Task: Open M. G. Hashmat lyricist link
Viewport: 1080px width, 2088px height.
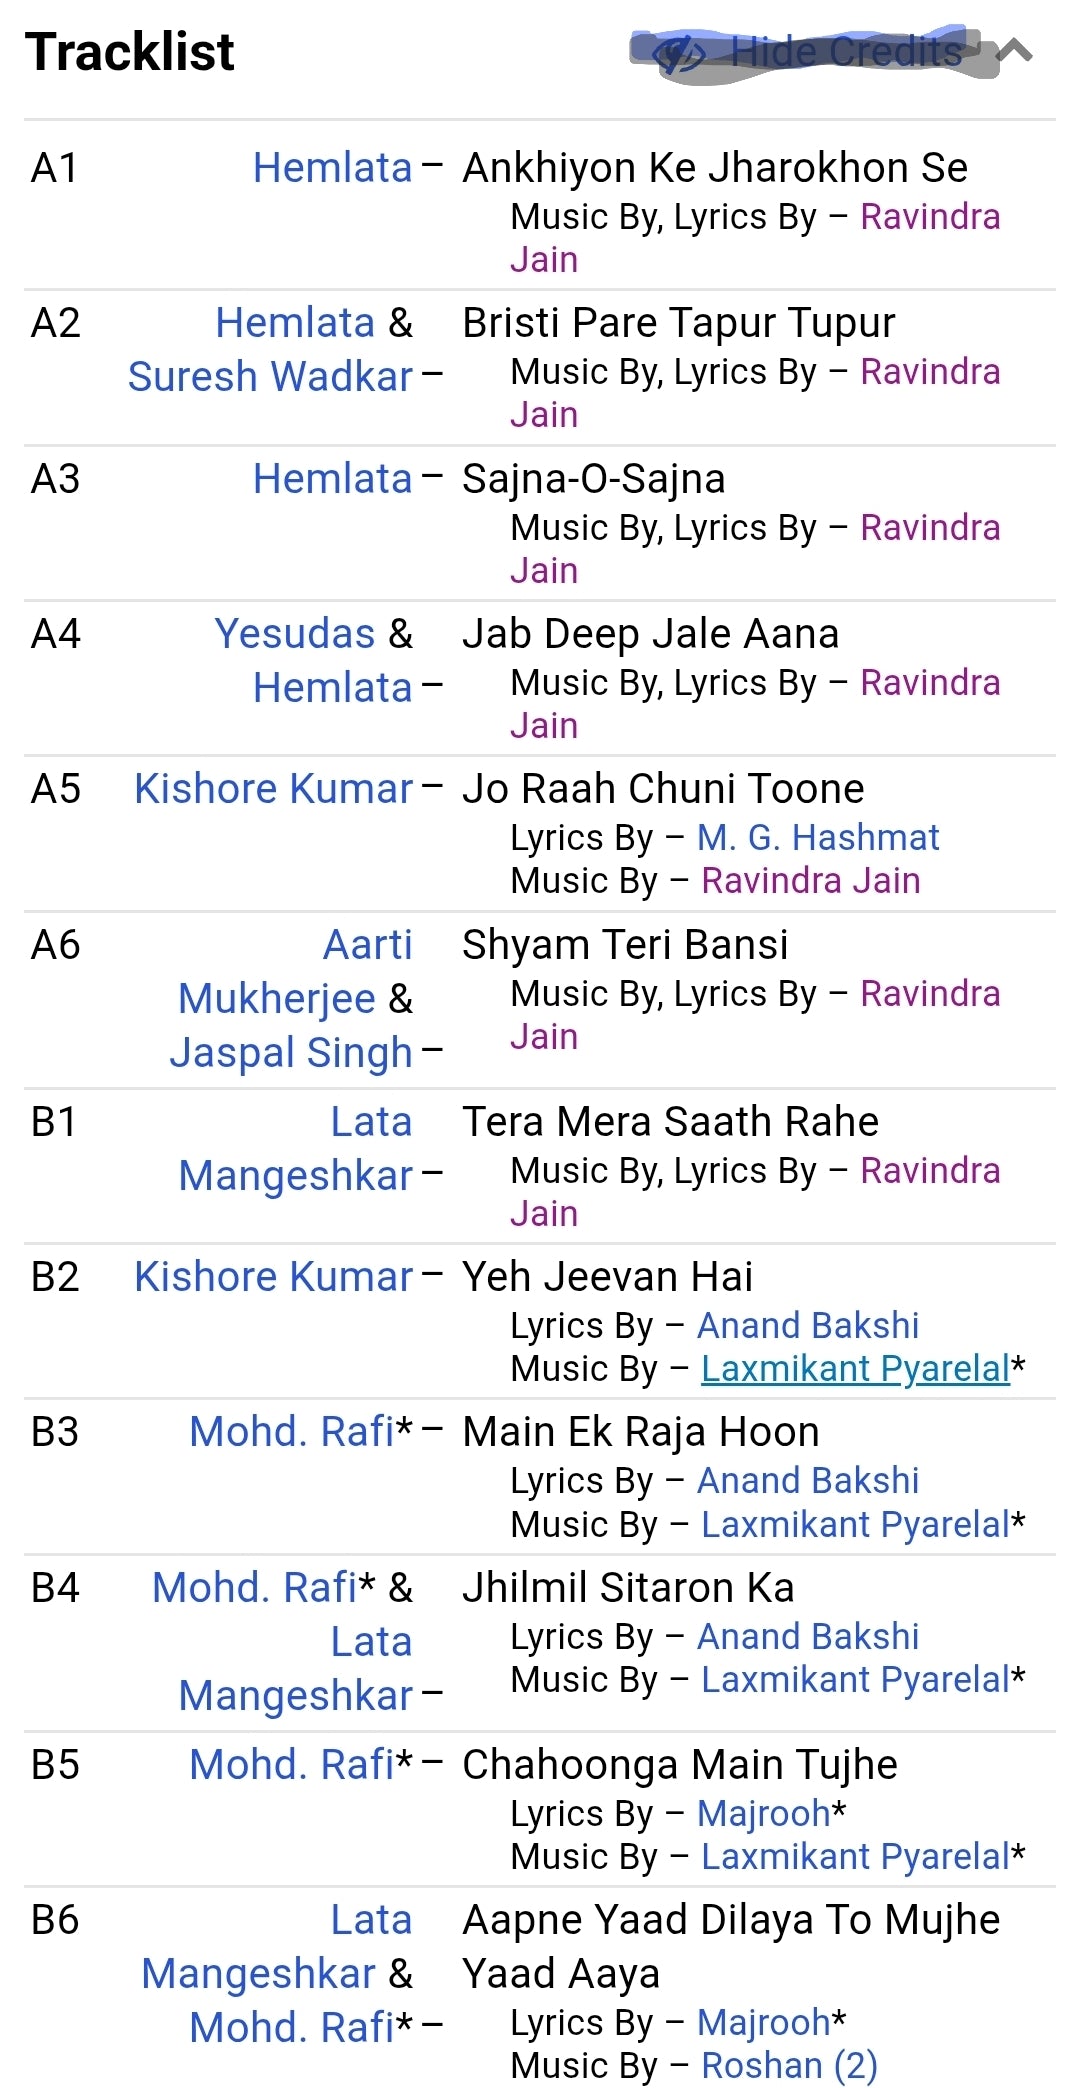Action: (818, 838)
